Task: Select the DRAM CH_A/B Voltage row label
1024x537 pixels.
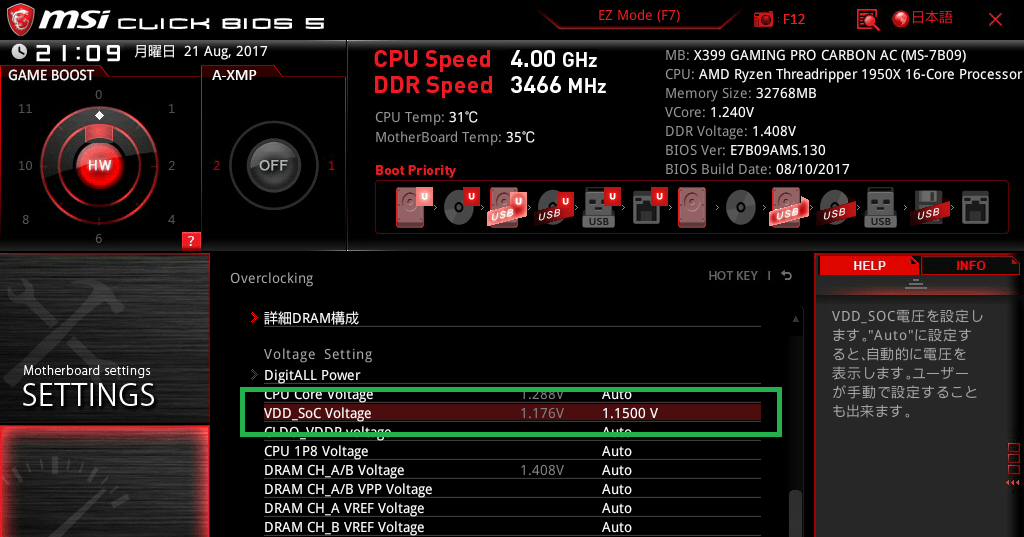Action: pyautogui.click(x=334, y=470)
